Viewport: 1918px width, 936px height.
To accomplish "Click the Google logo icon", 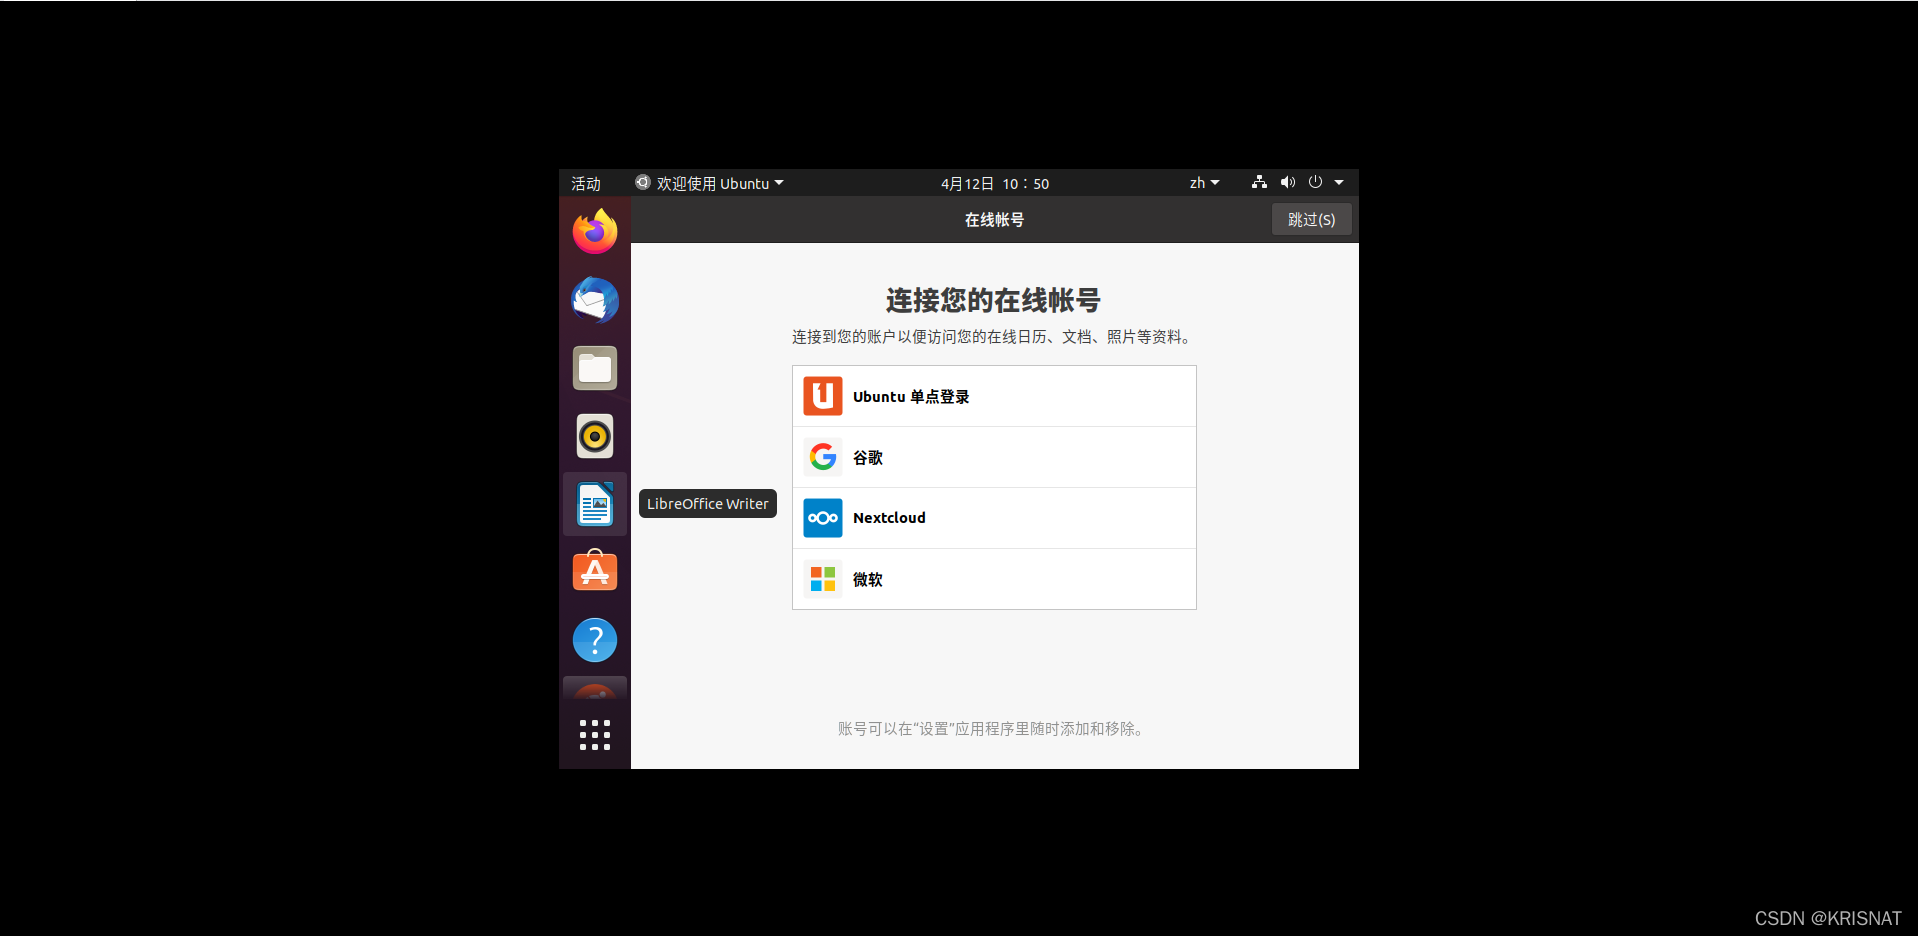I will [823, 457].
